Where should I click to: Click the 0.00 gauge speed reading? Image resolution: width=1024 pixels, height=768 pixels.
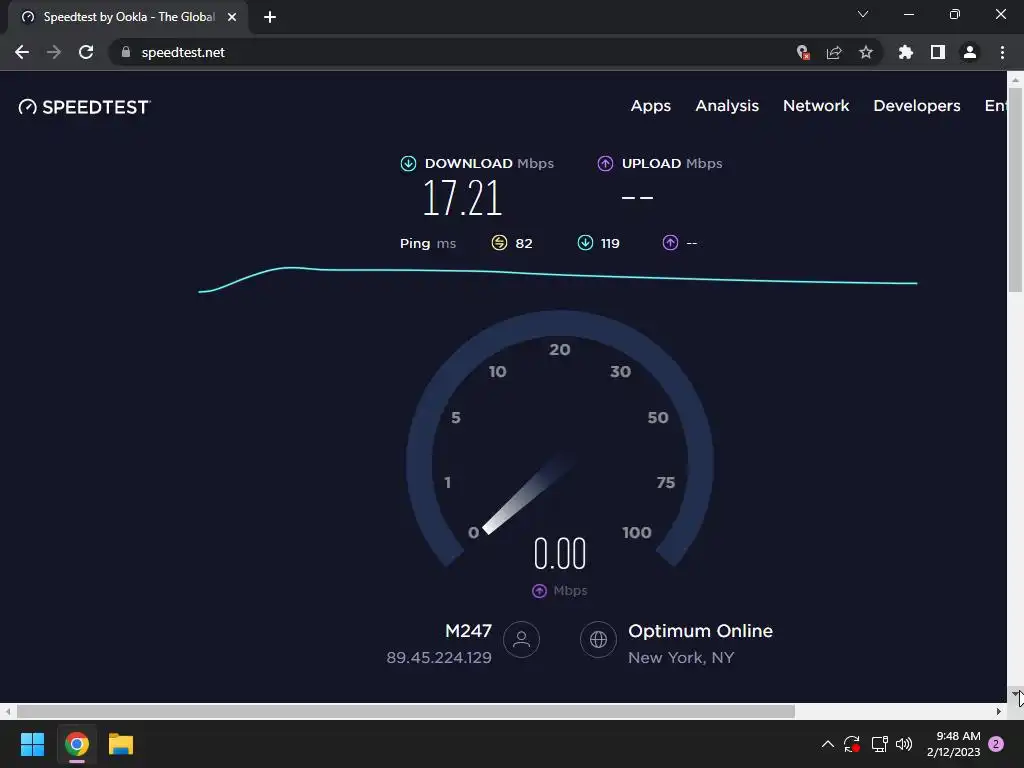click(560, 554)
